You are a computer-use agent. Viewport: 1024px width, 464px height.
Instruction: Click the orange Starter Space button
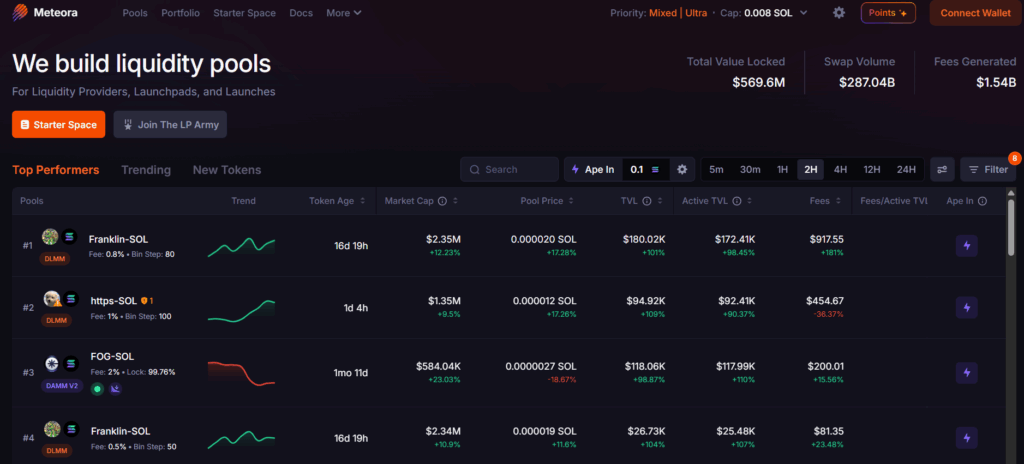[59, 125]
